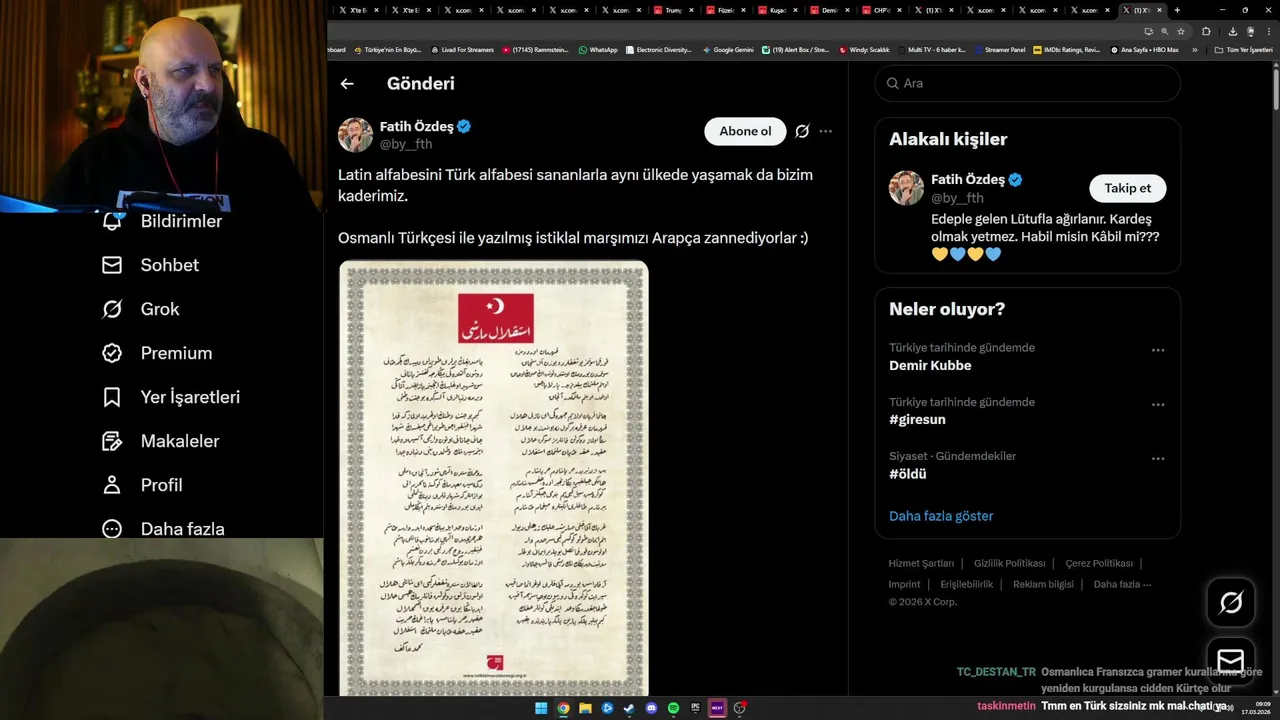This screenshot has height=720, width=1280.
Task: Click the @by__fth handle under the post author
Action: click(x=406, y=144)
